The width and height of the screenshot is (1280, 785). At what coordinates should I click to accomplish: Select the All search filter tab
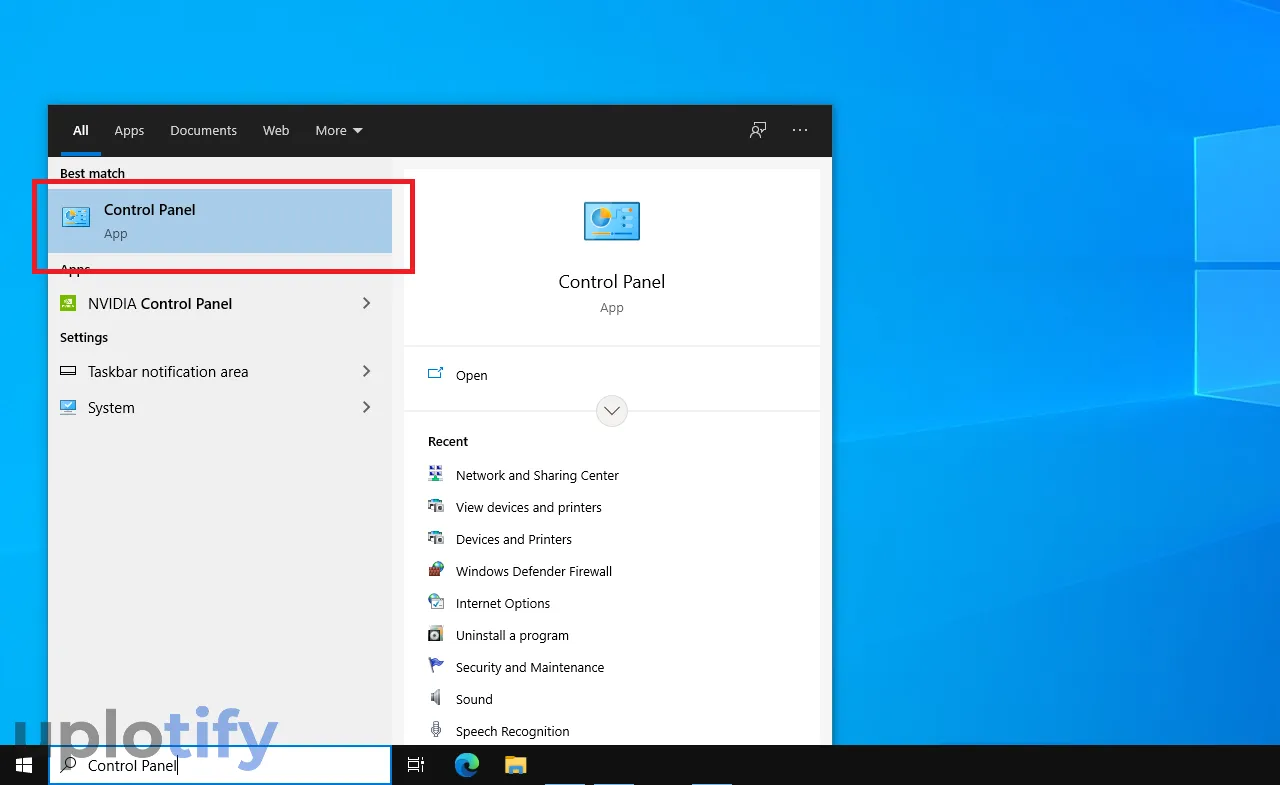[x=81, y=130]
